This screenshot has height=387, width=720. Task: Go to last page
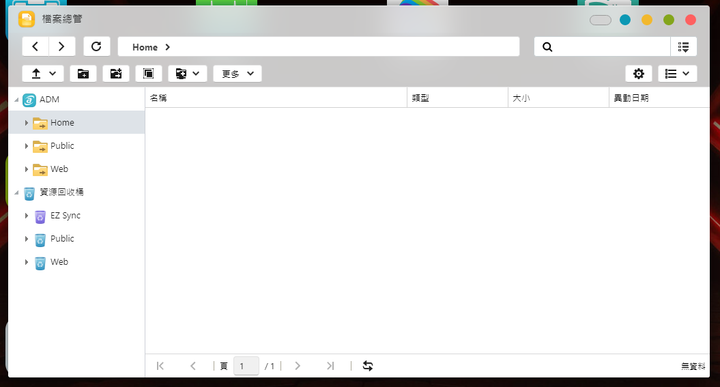coord(331,366)
